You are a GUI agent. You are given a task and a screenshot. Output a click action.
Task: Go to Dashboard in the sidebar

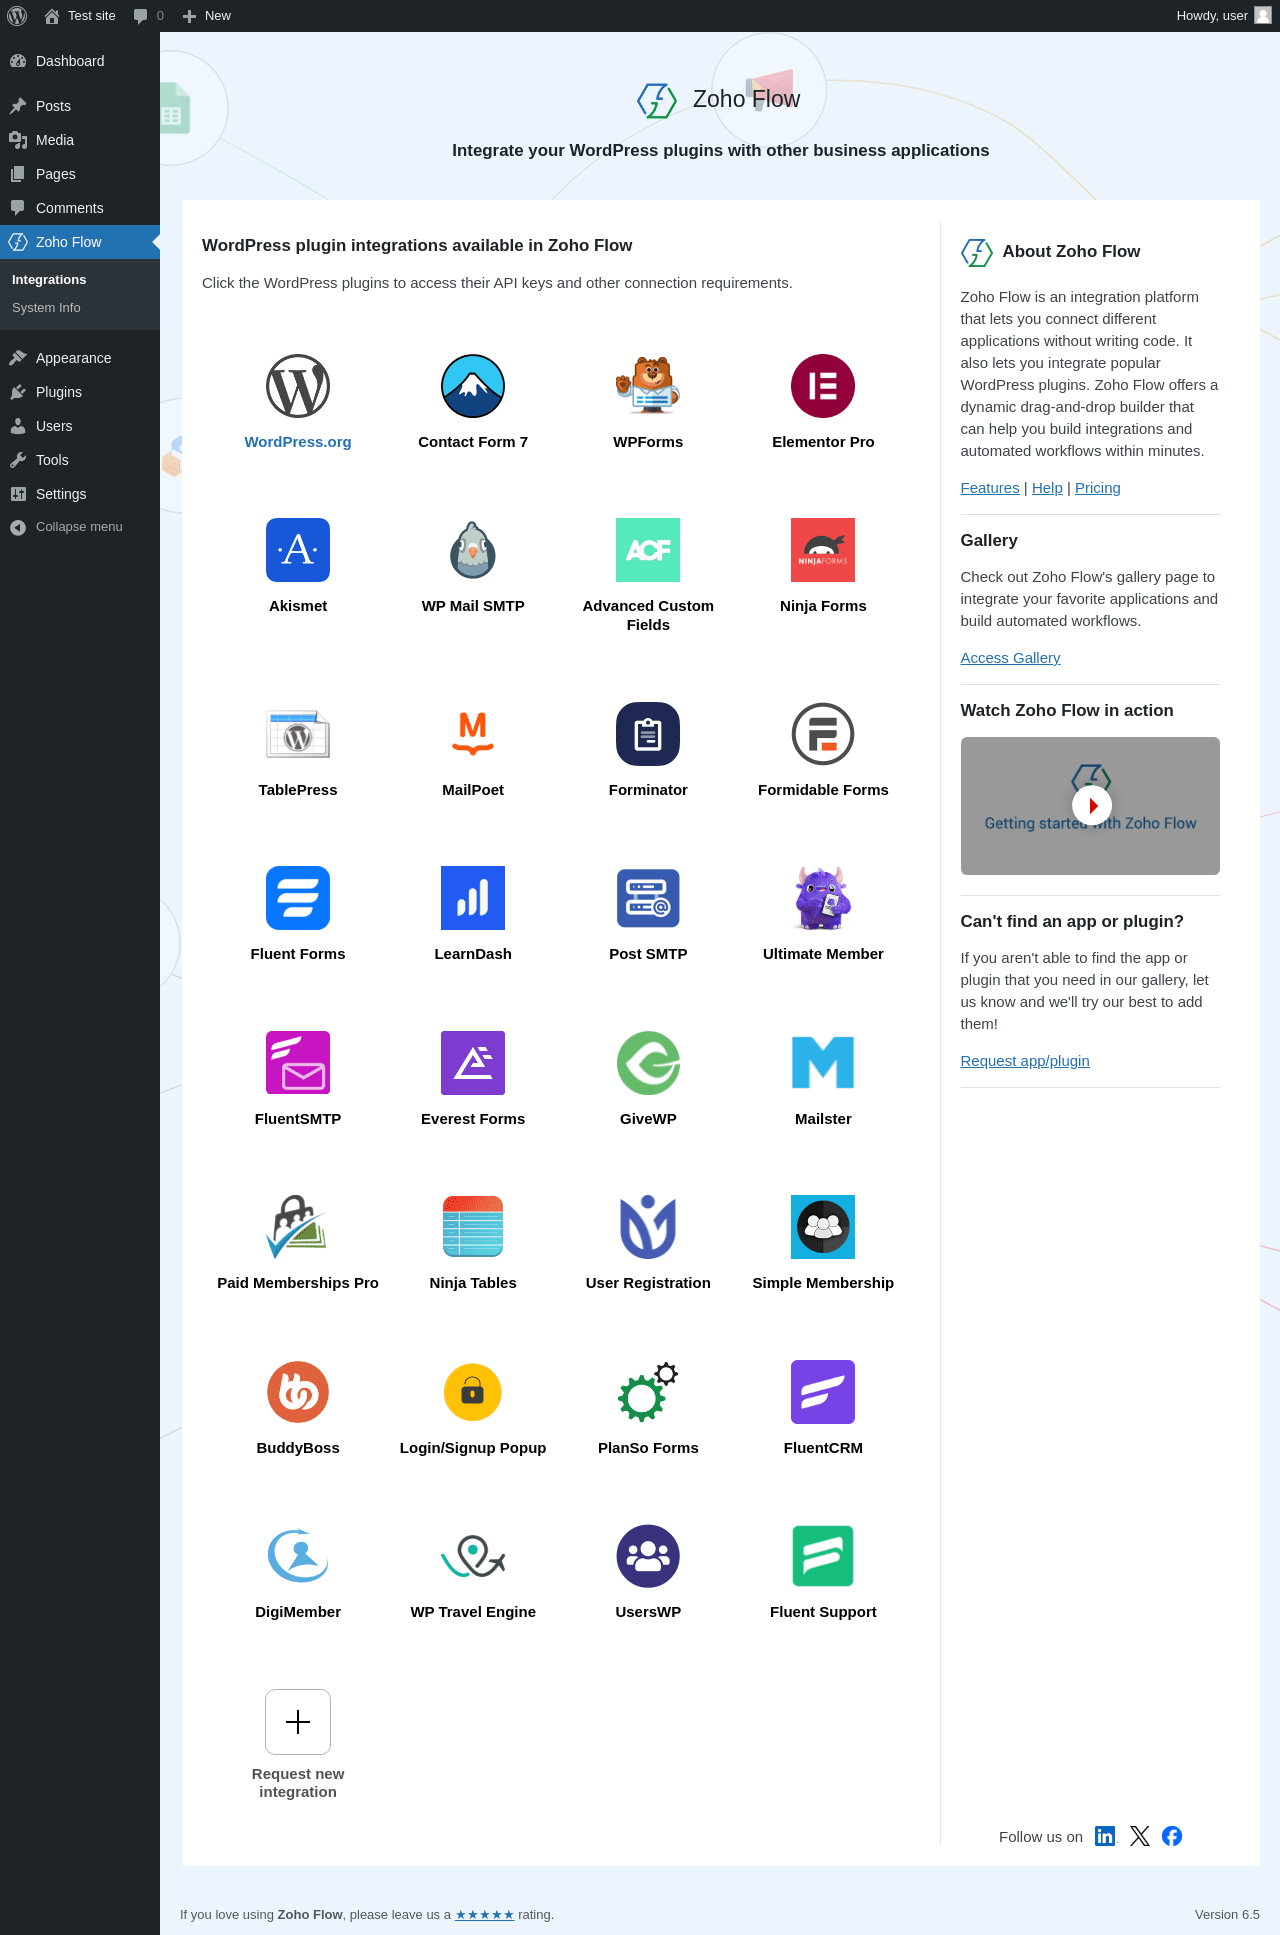point(80,61)
